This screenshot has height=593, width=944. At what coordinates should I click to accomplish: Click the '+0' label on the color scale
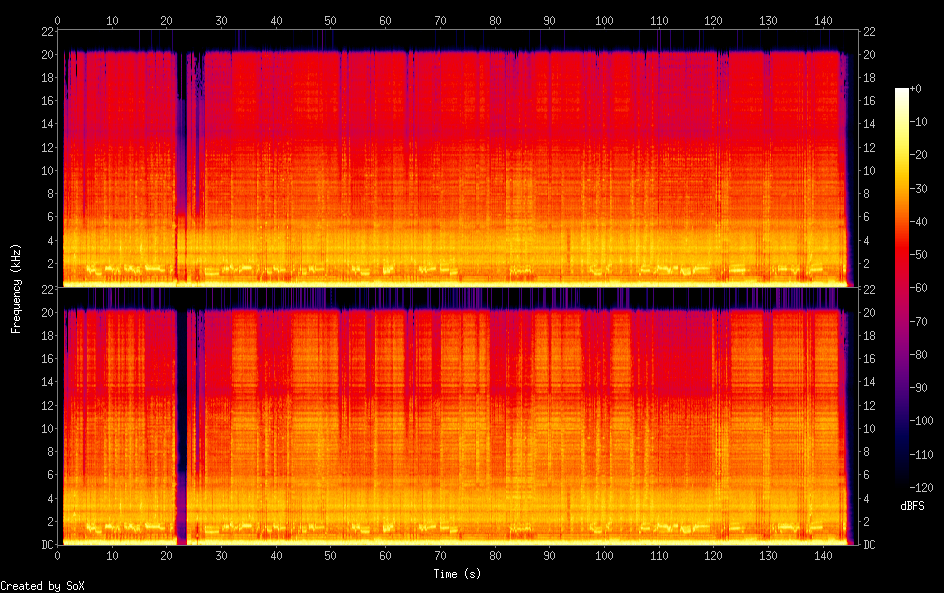(x=916, y=88)
